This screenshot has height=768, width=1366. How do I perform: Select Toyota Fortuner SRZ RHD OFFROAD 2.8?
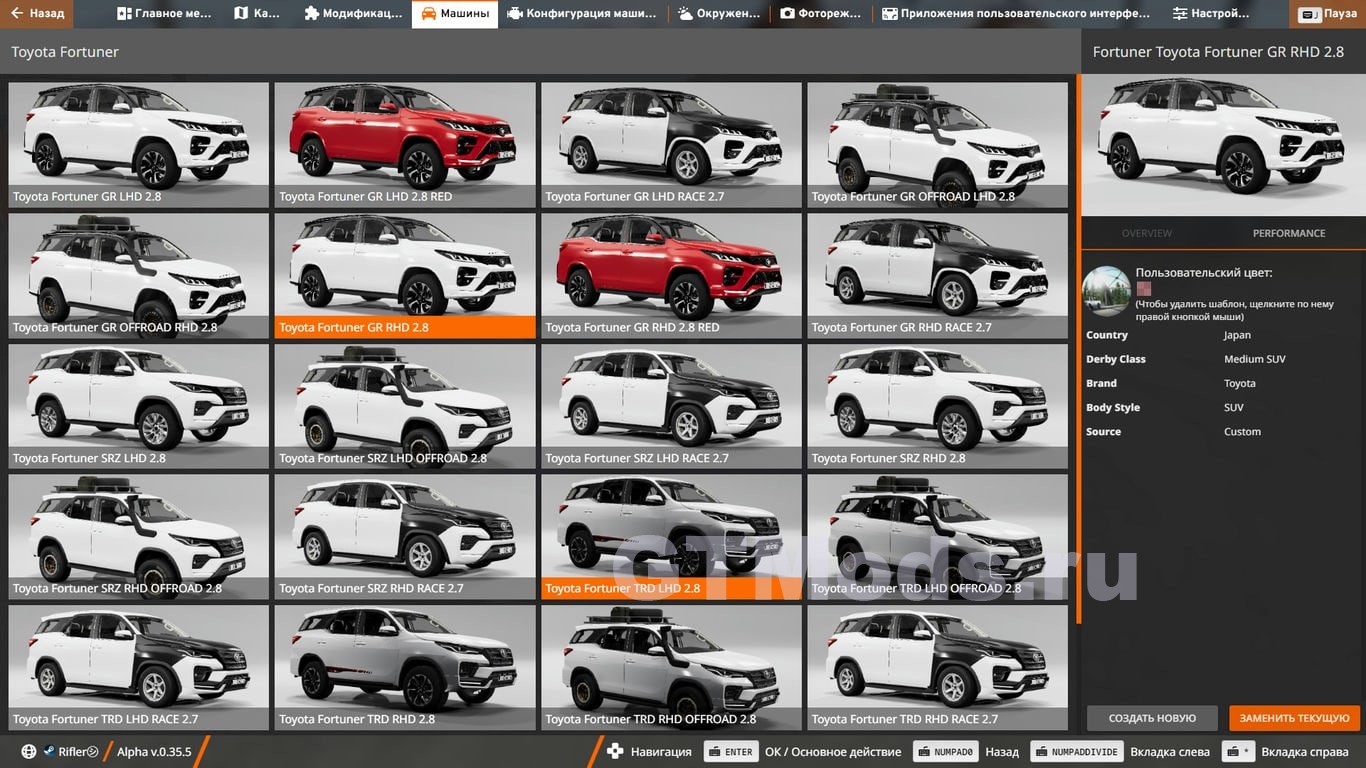[x=139, y=537]
